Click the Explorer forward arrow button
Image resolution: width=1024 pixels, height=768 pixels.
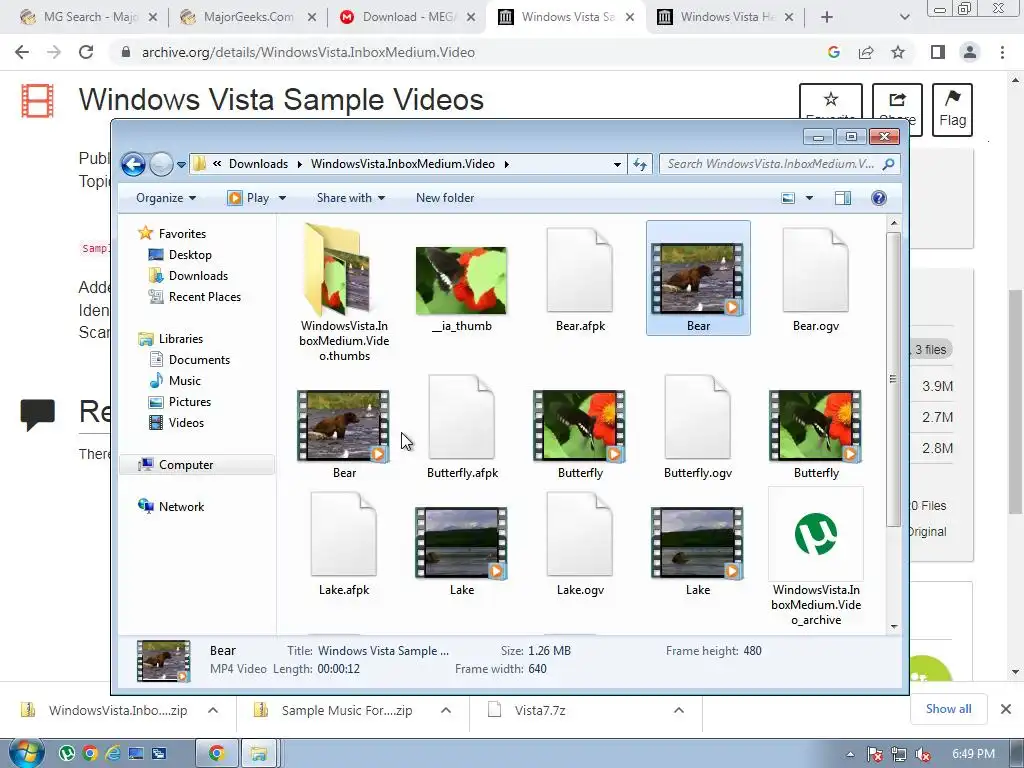click(161, 164)
